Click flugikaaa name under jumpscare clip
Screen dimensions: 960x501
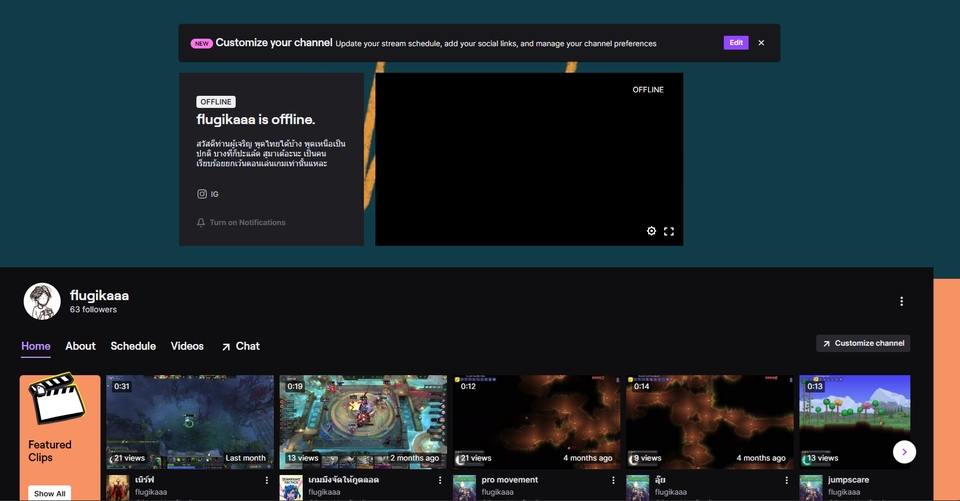tap(844, 492)
